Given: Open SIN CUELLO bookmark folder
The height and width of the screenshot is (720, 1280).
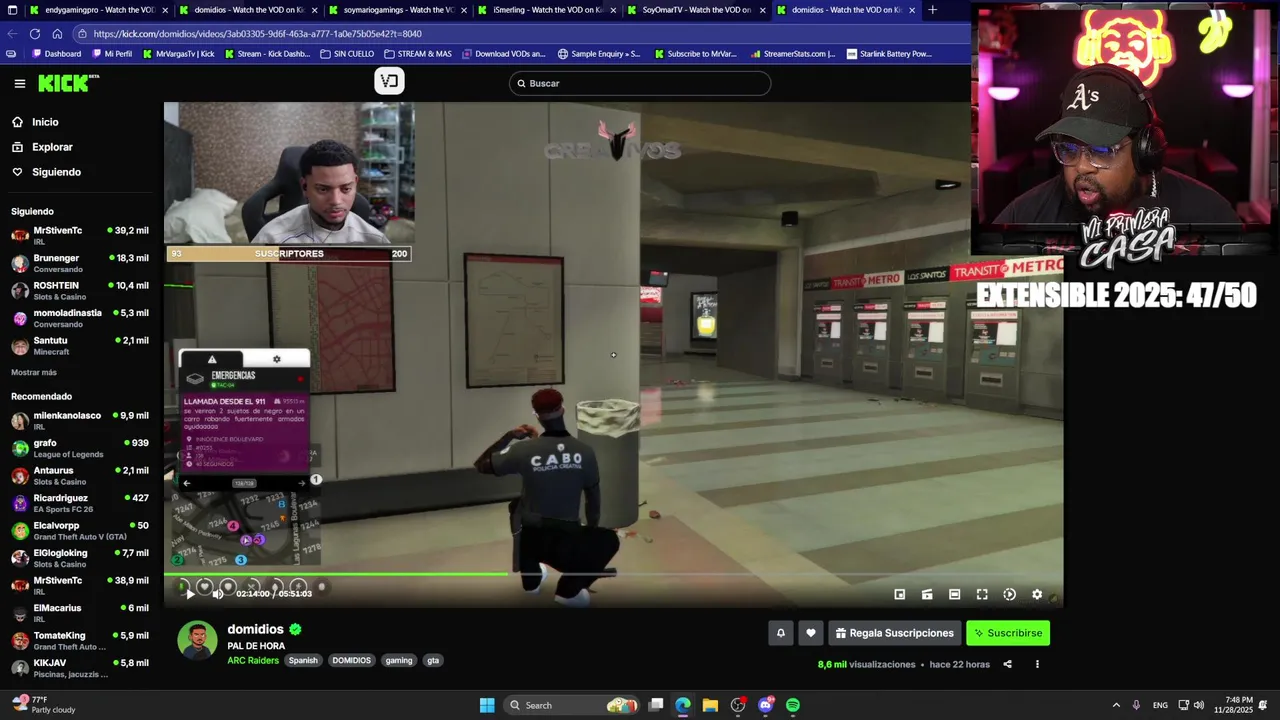Looking at the screenshot, I should pyautogui.click(x=347, y=54).
